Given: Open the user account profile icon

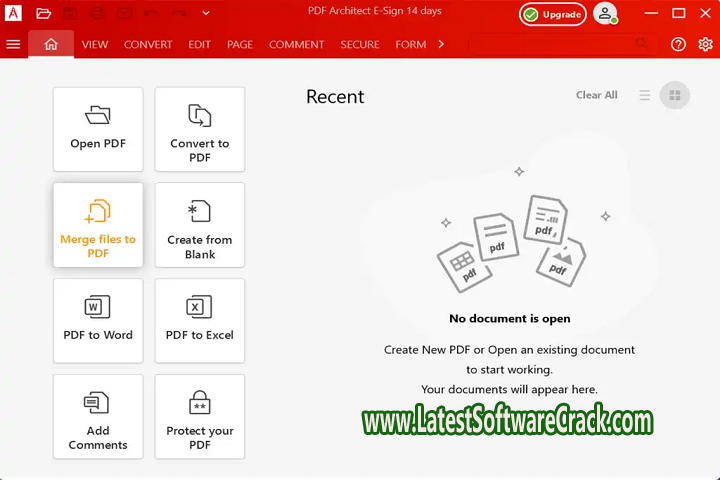Looking at the screenshot, I should tap(604, 14).
